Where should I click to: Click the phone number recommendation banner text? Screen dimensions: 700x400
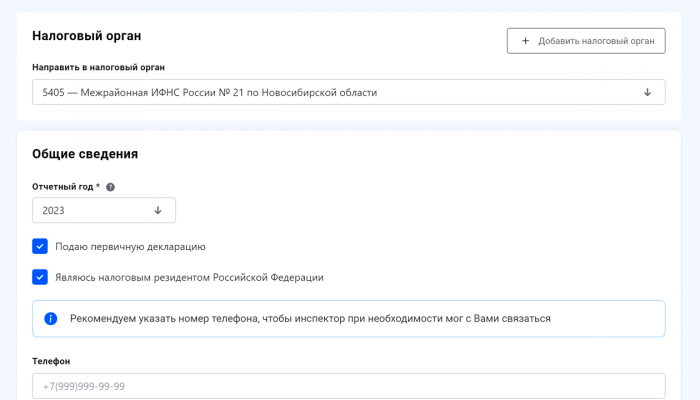click(310, 319)
